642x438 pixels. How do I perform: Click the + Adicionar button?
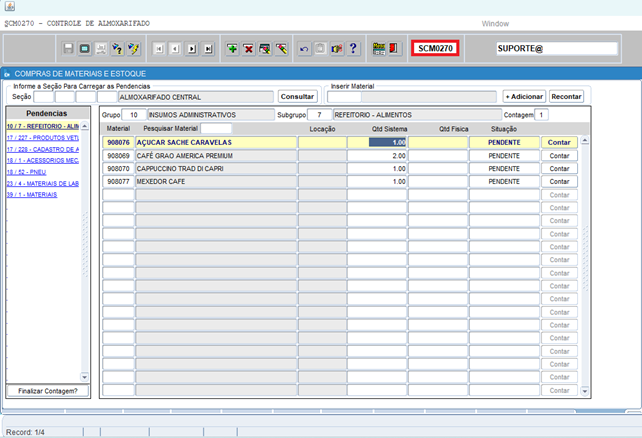[524, 97]
